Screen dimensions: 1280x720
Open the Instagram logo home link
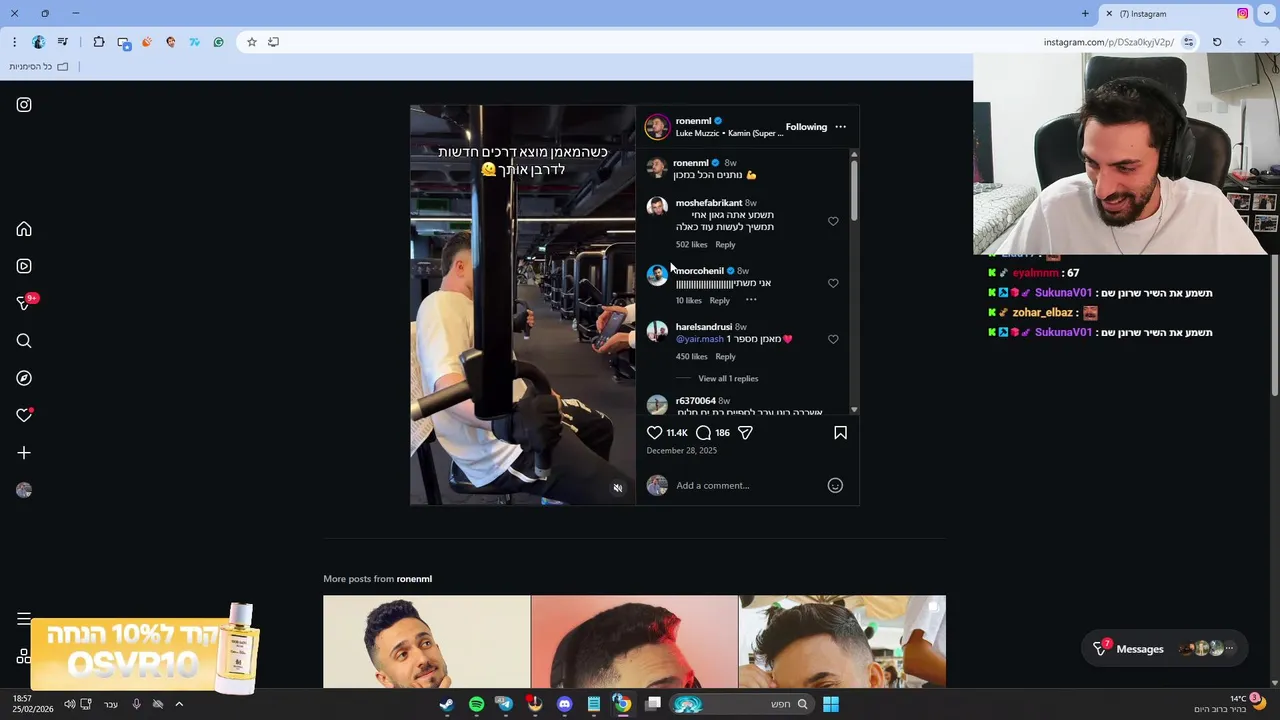pos(24,105)
